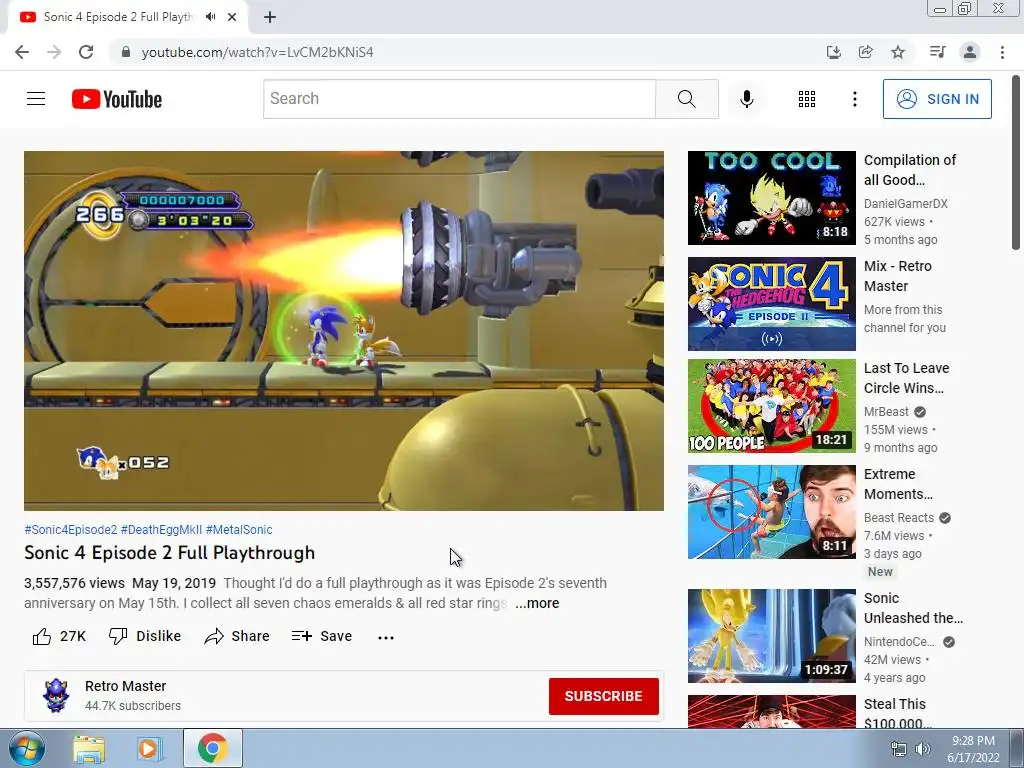1024x768 pixels.
Task: Open #DeathEggMkII hashtag link
Action: point(161,530)
